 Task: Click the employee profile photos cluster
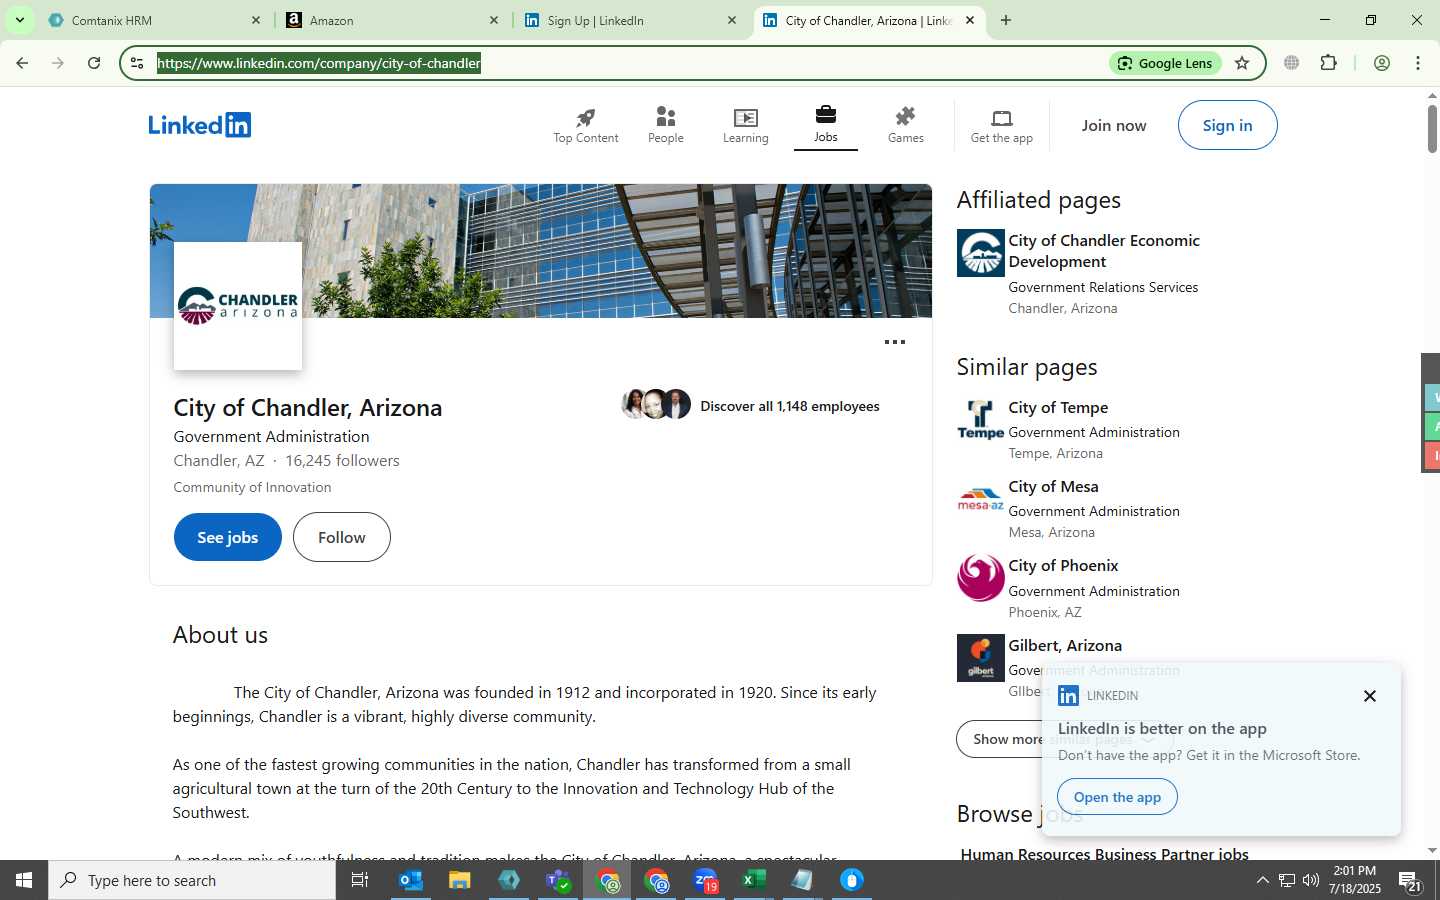point(656,404)
